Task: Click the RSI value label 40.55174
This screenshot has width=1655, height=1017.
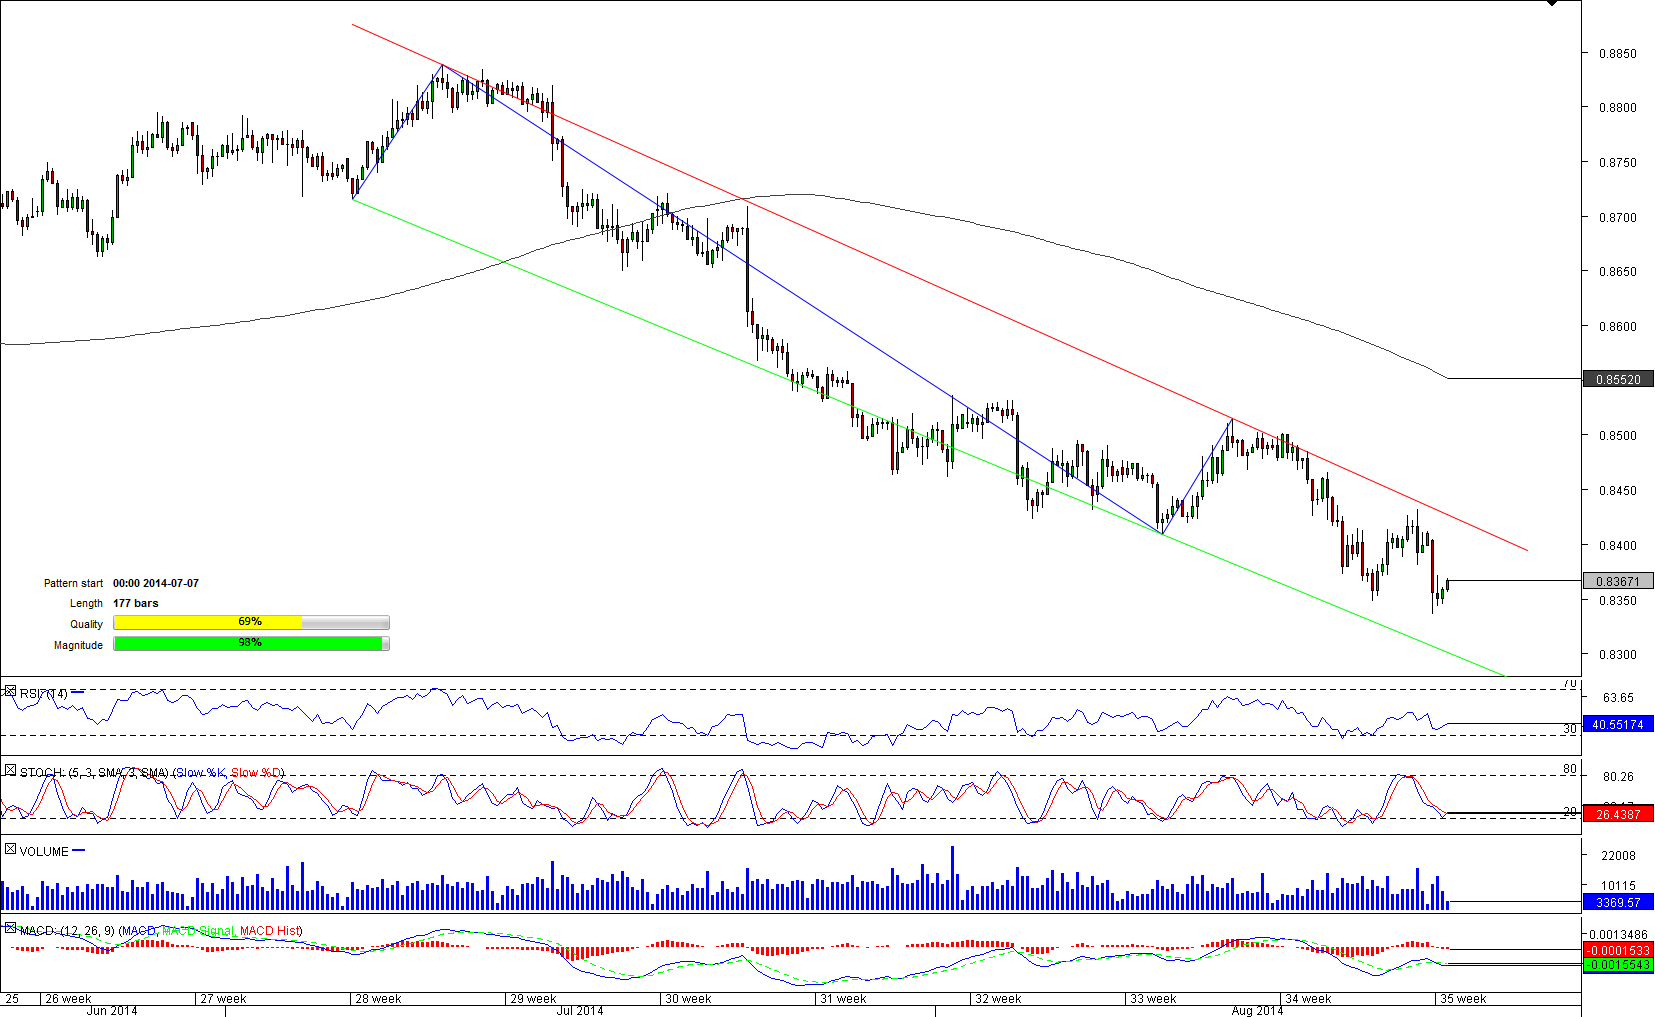Action: click(x=1618, y=724)
